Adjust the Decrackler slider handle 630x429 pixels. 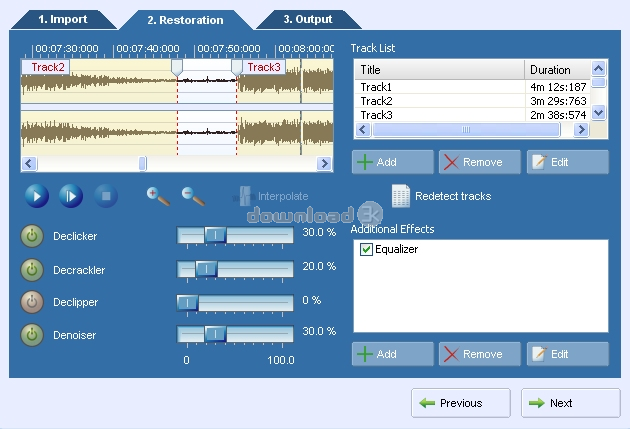[x=206, y=269]
